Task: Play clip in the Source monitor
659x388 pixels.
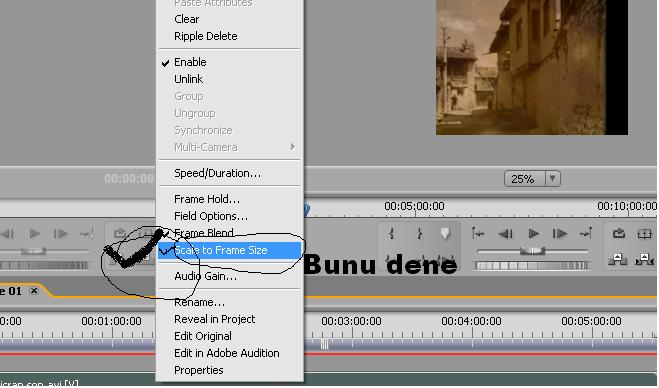Action: point(35,234)
